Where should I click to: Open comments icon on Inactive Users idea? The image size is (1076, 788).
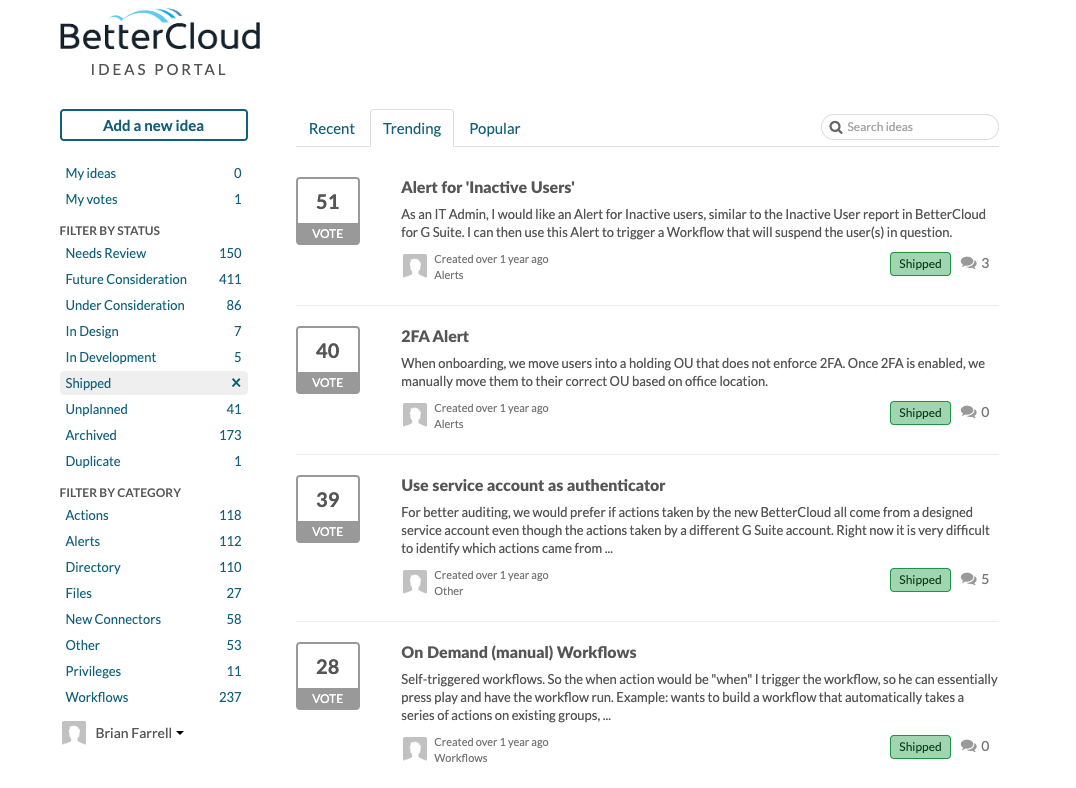(x=968, y=263)
